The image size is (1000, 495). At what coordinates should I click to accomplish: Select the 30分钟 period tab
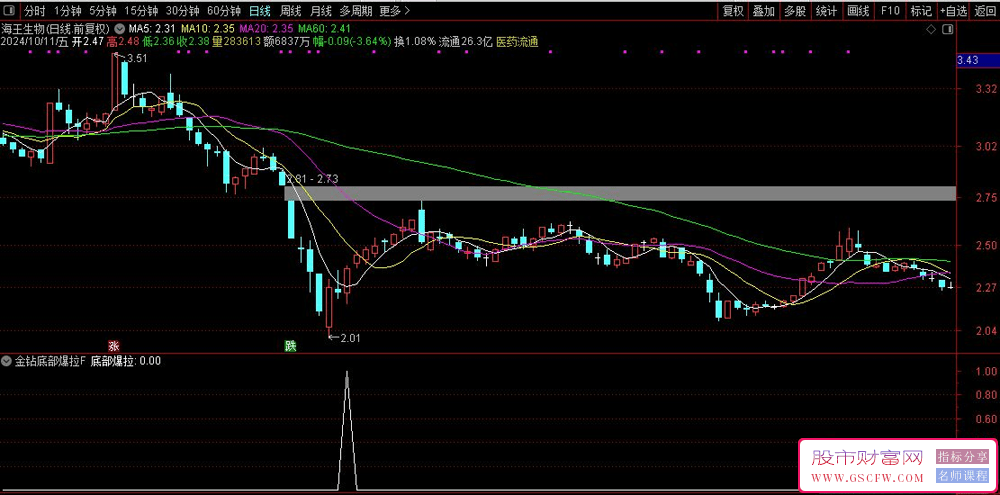pyautogui.click(x=182, y=11)
